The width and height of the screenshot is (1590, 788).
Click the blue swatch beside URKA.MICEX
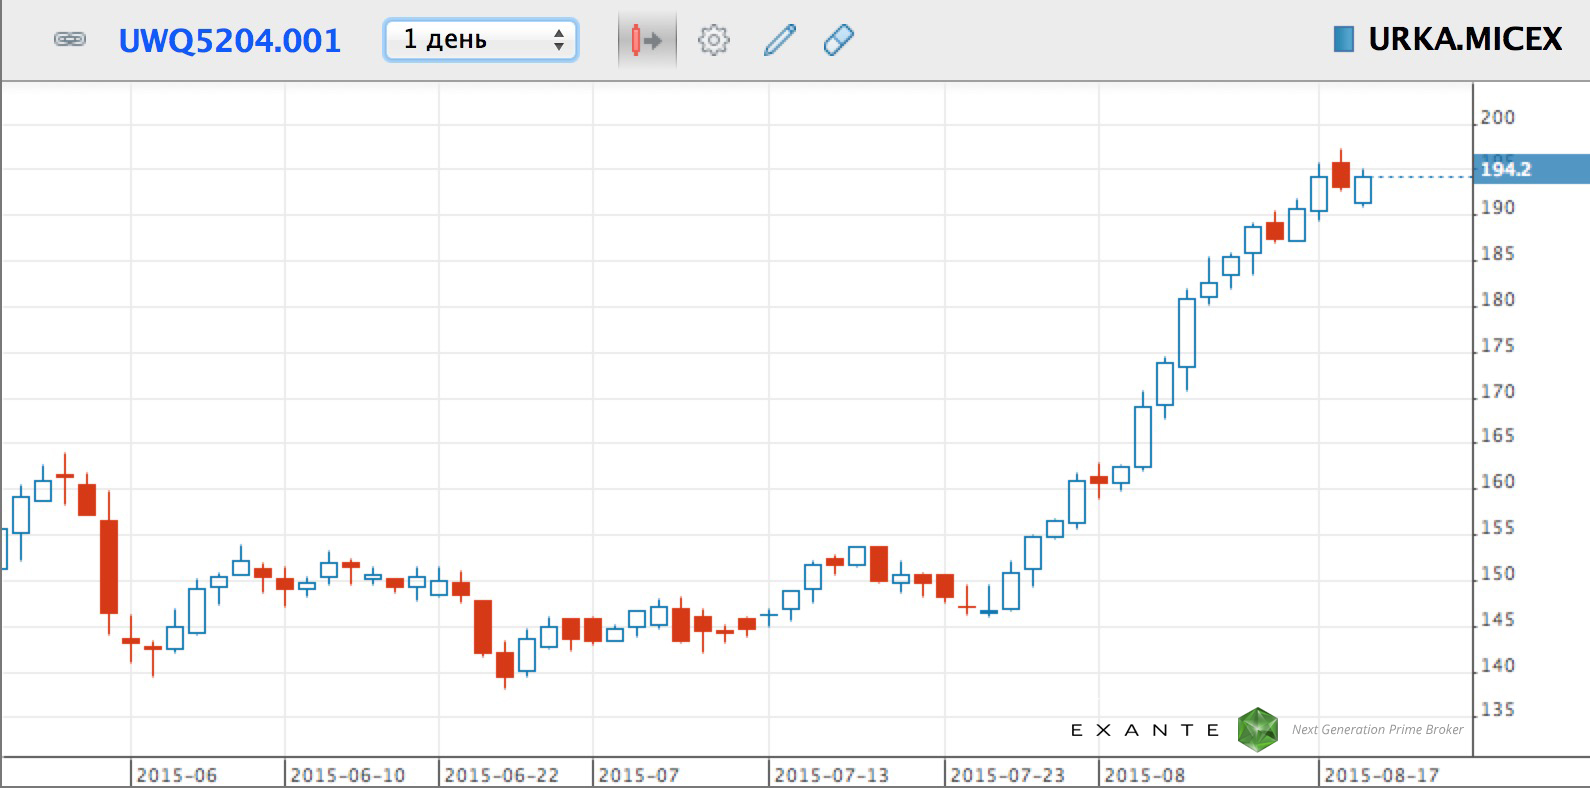(1344, 39)
